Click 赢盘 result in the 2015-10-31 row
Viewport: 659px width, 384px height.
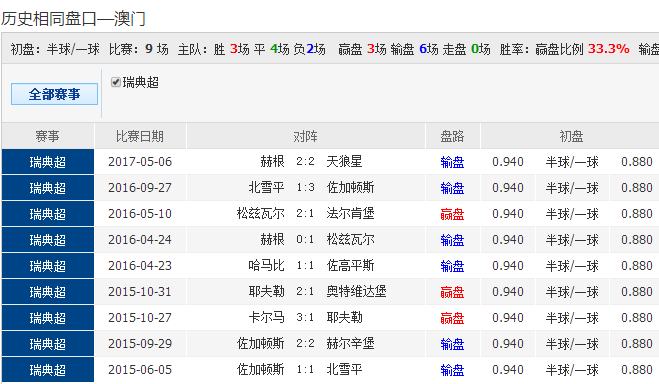click(x=452, y=292)
